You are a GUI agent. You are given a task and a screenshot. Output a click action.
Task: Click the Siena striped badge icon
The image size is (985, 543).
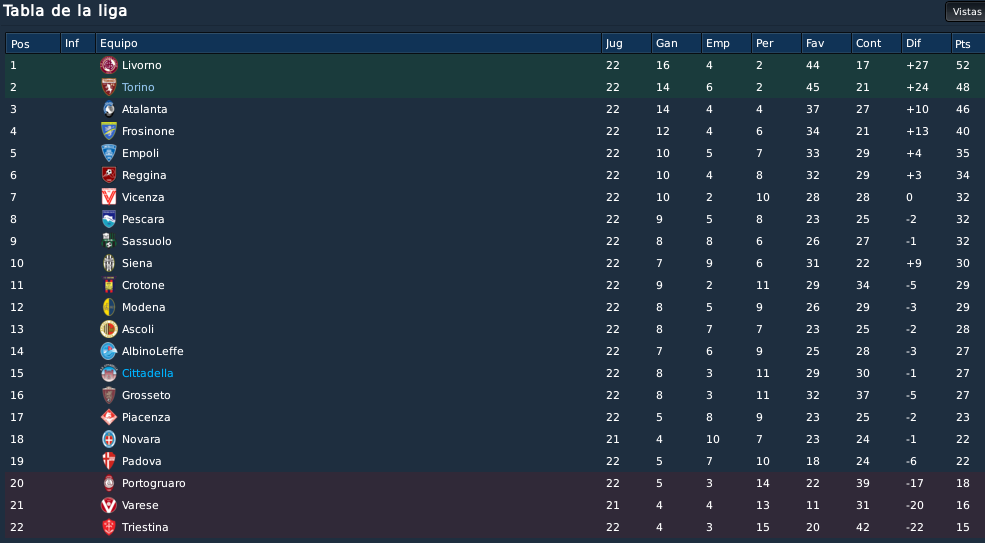(x=109, y=263)
